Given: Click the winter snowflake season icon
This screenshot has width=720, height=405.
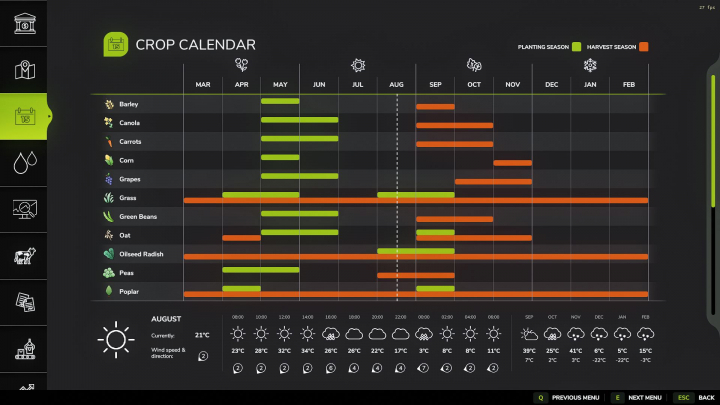Looking at the screenshot, I should pos(590,65).
